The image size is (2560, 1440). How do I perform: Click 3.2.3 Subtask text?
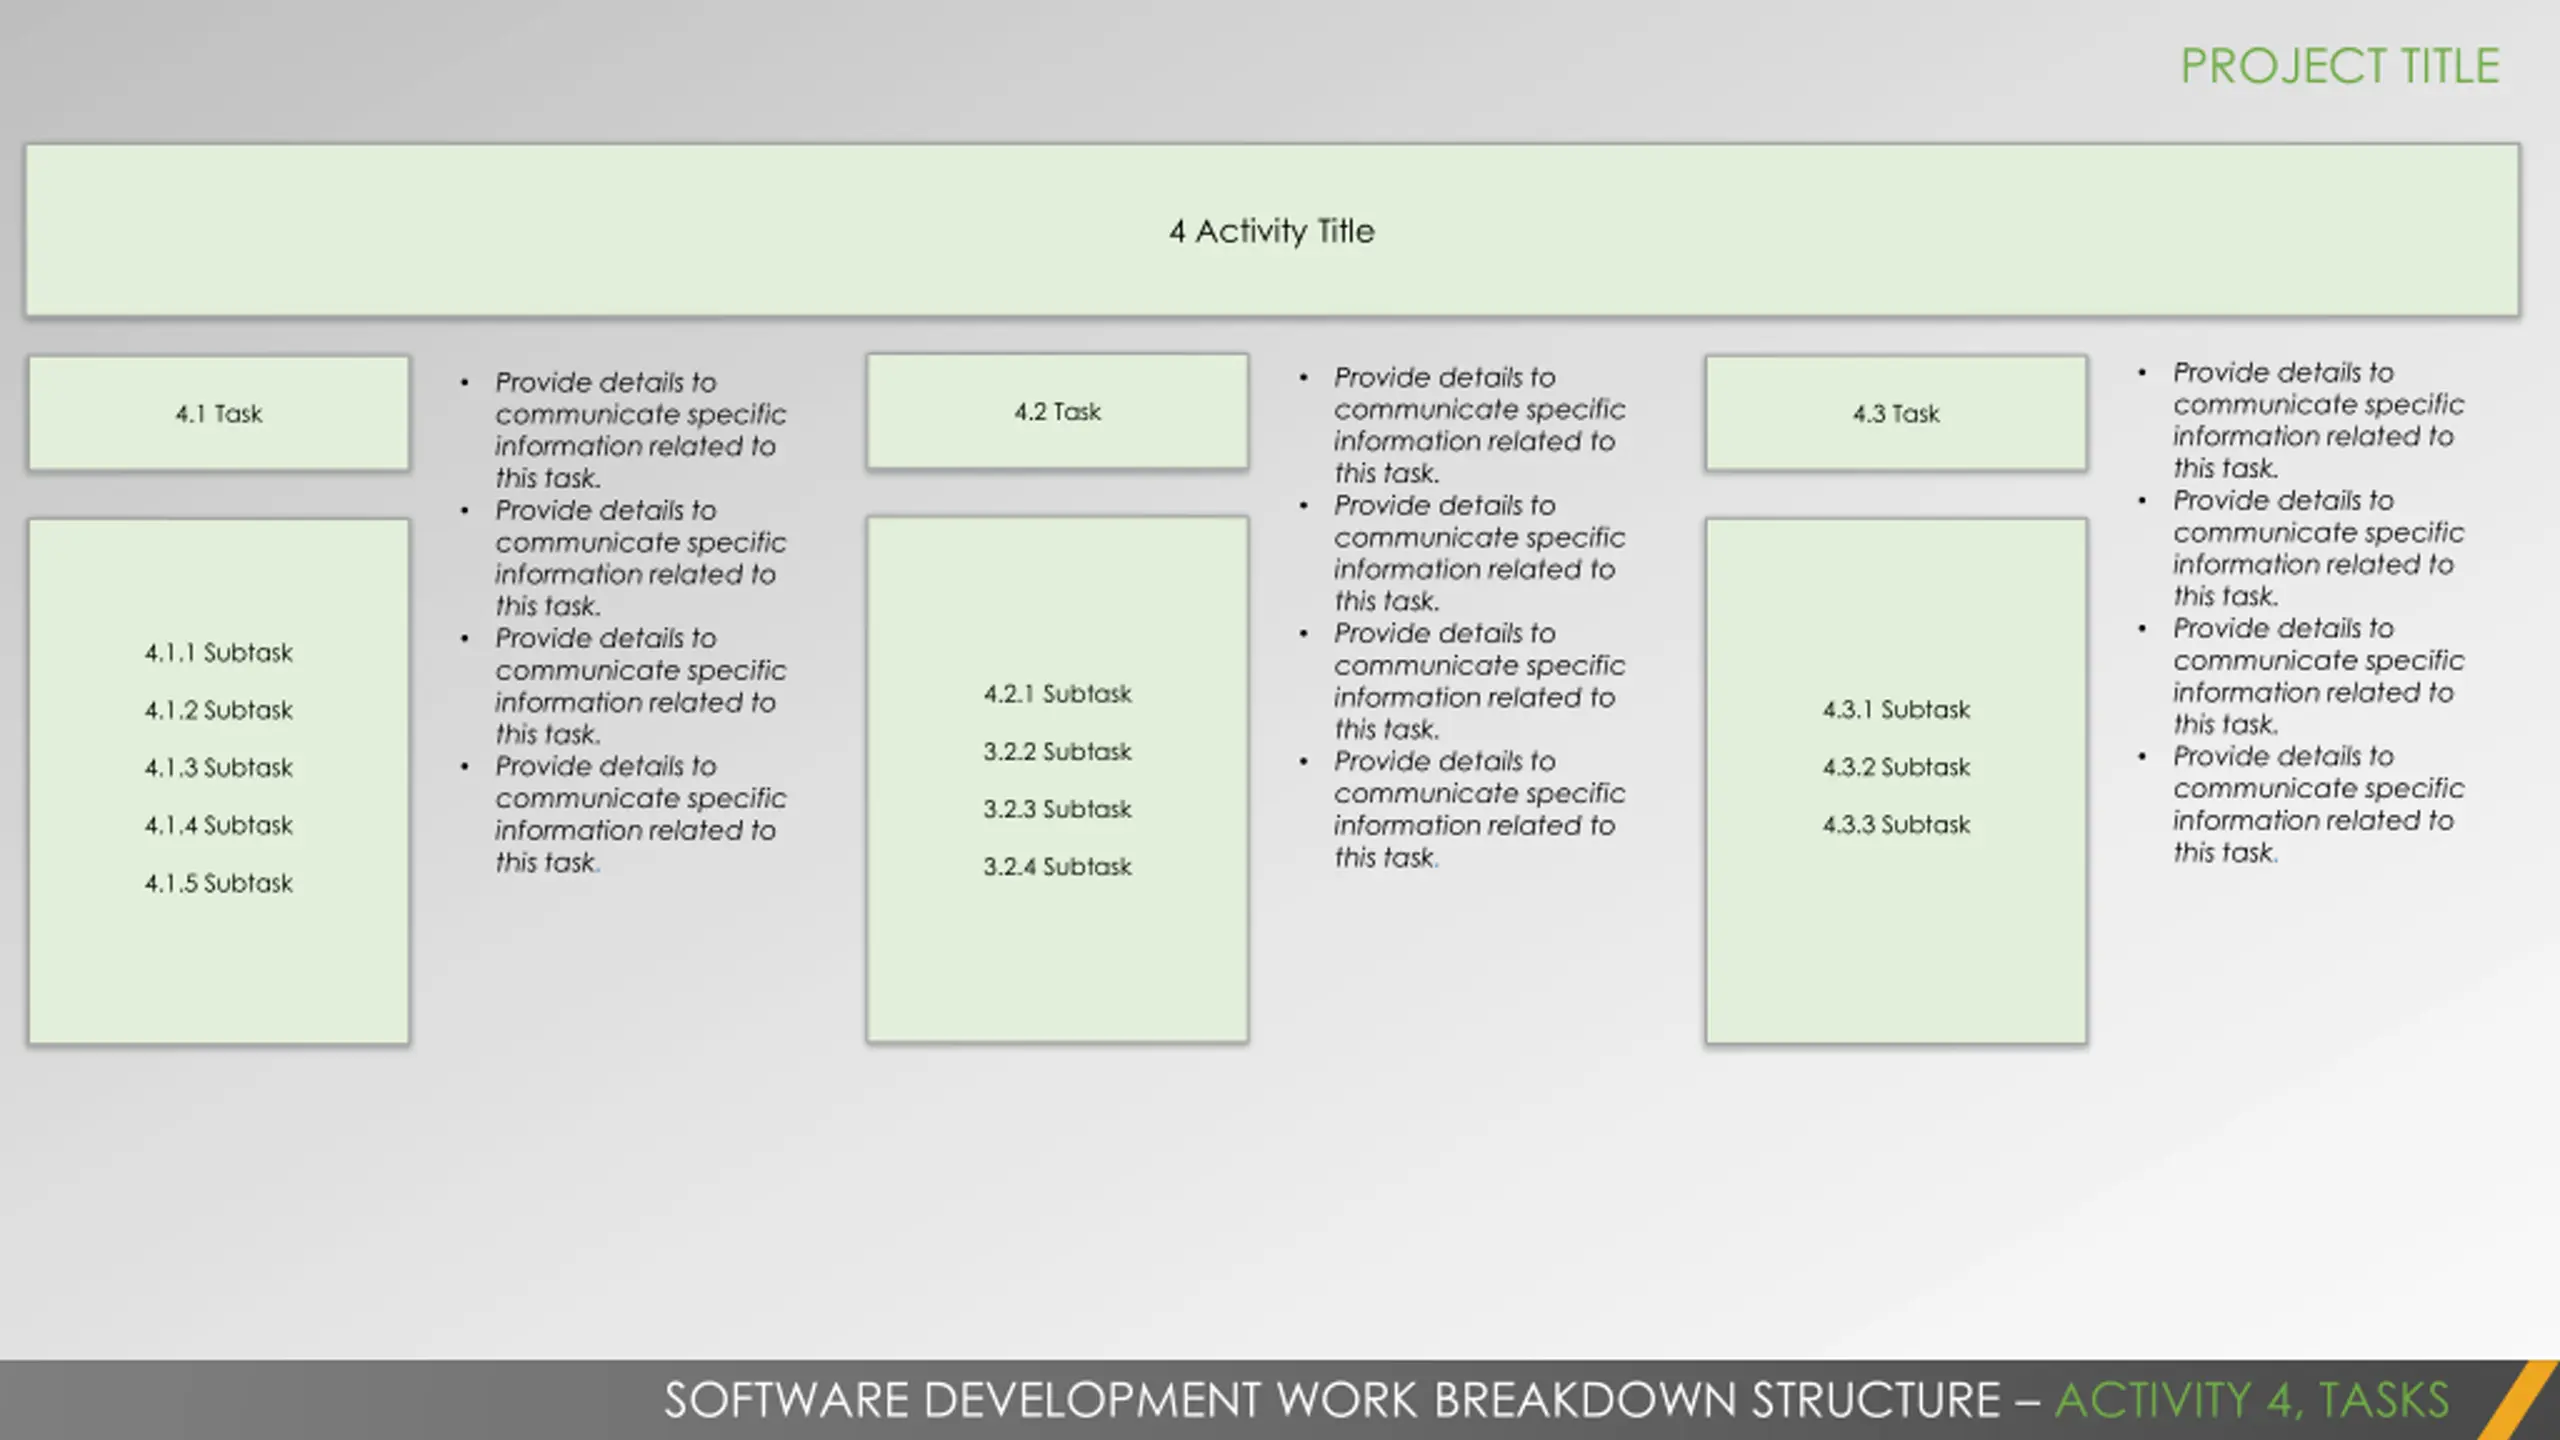pyautogui.click(x=1057, y=809)
